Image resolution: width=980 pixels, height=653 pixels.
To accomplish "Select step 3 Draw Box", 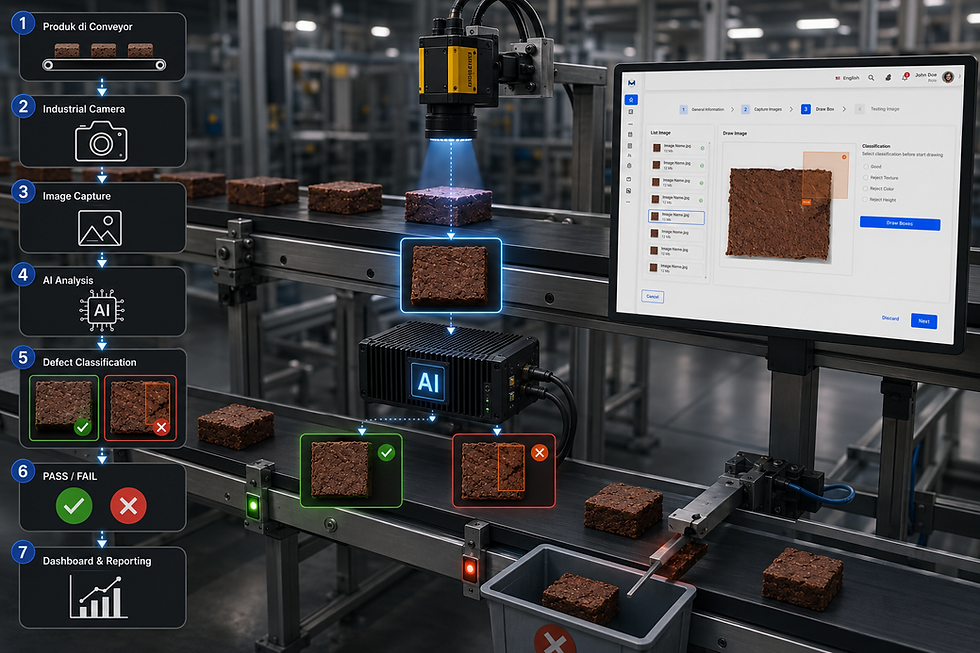I will click(x=818, y=109).
